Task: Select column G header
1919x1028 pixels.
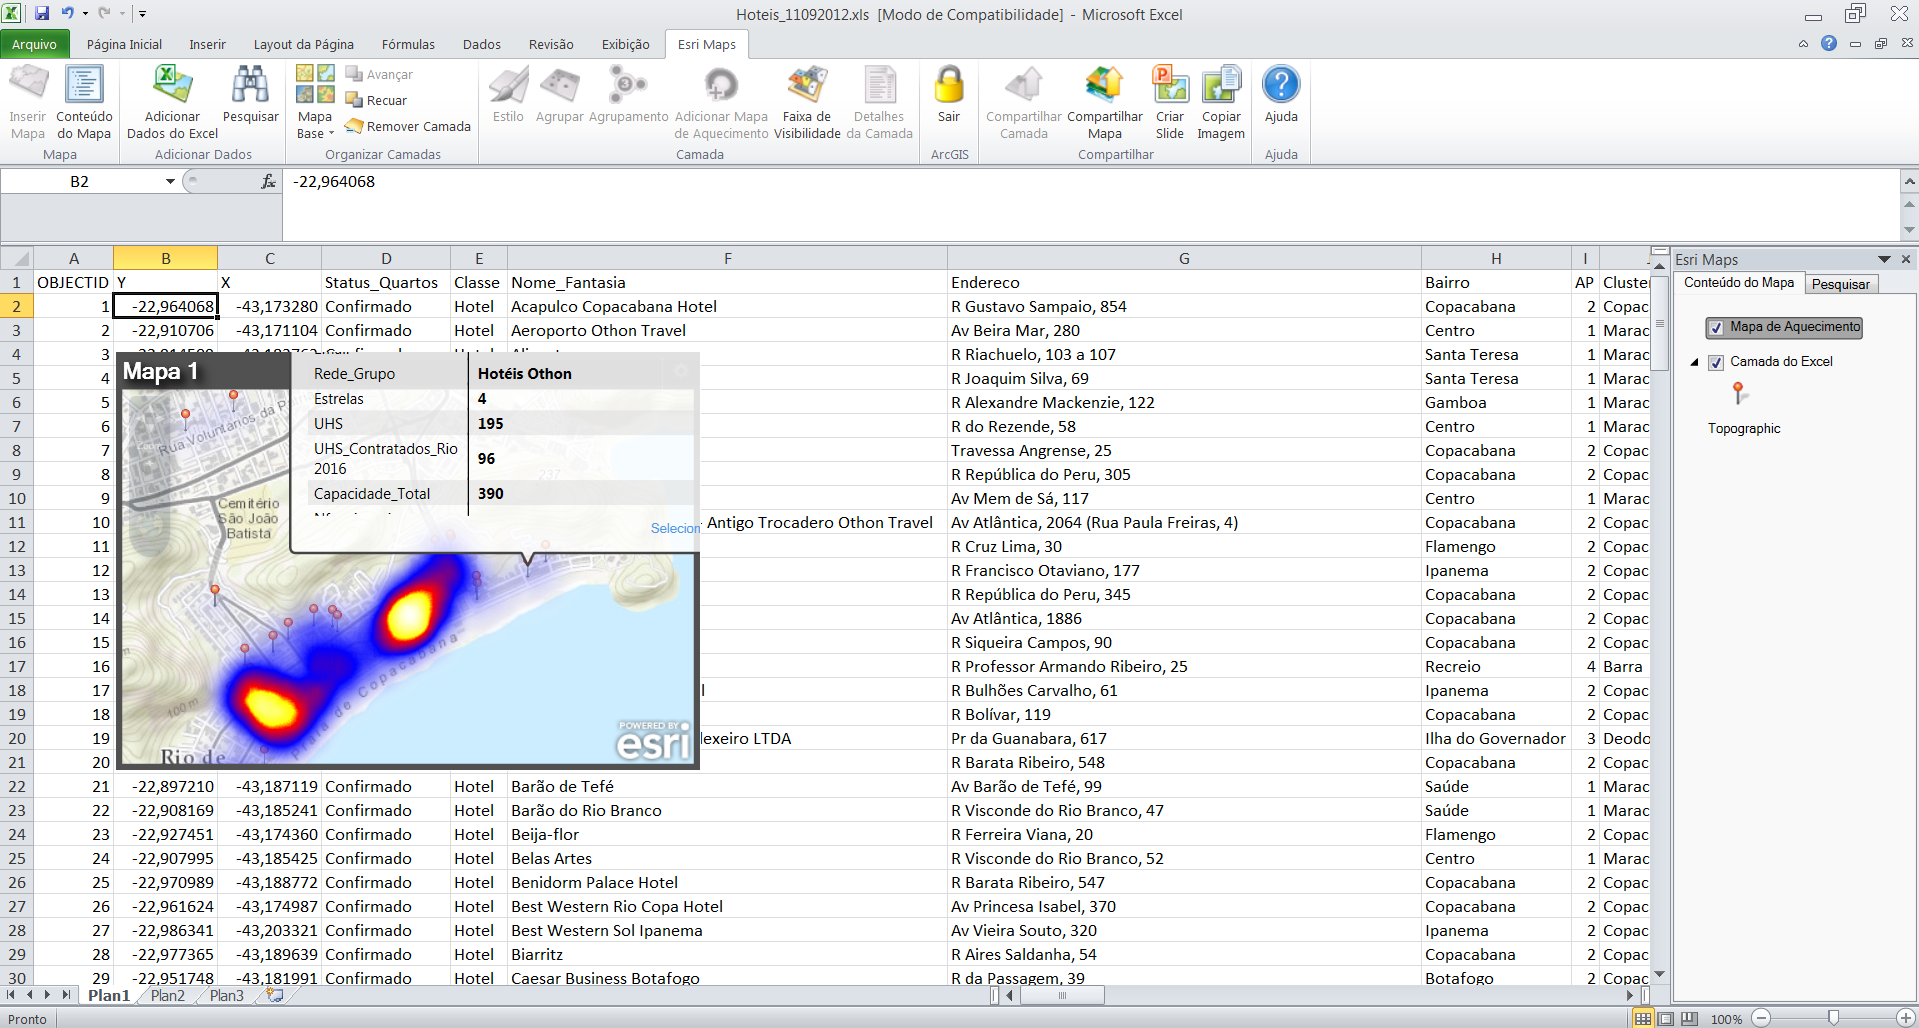Action: [x=1184, y=258]
